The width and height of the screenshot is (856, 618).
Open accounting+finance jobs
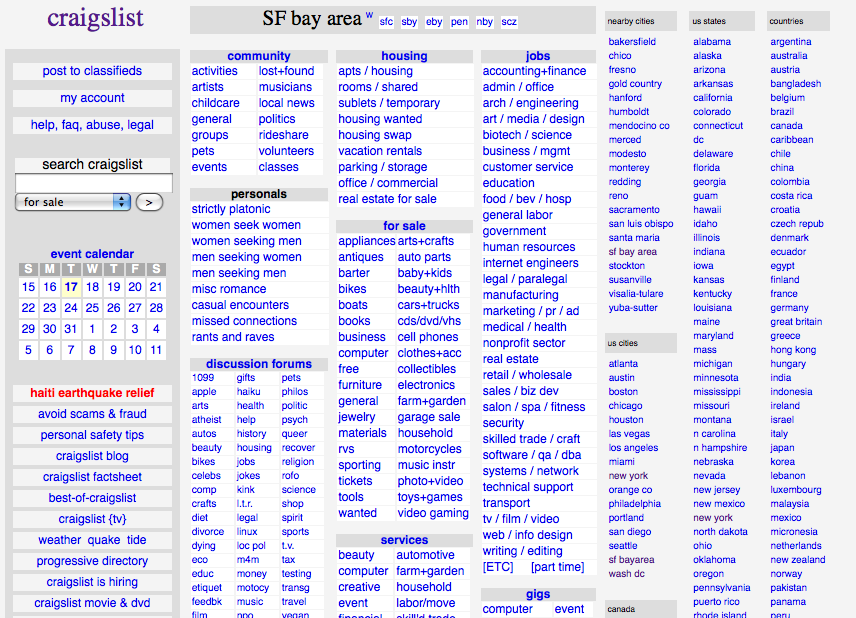coord(534,71)
